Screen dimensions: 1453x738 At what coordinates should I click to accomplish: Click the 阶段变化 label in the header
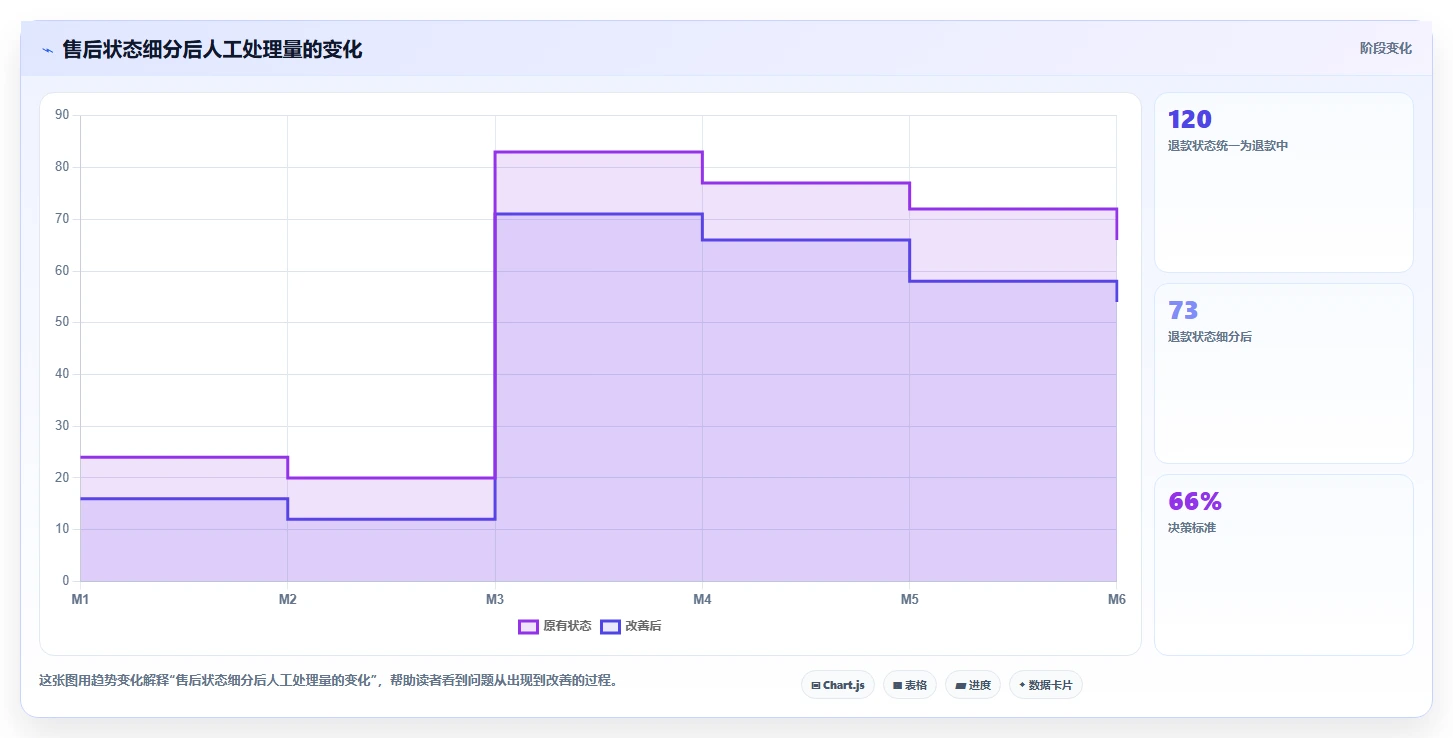(x=1385, y=48)
